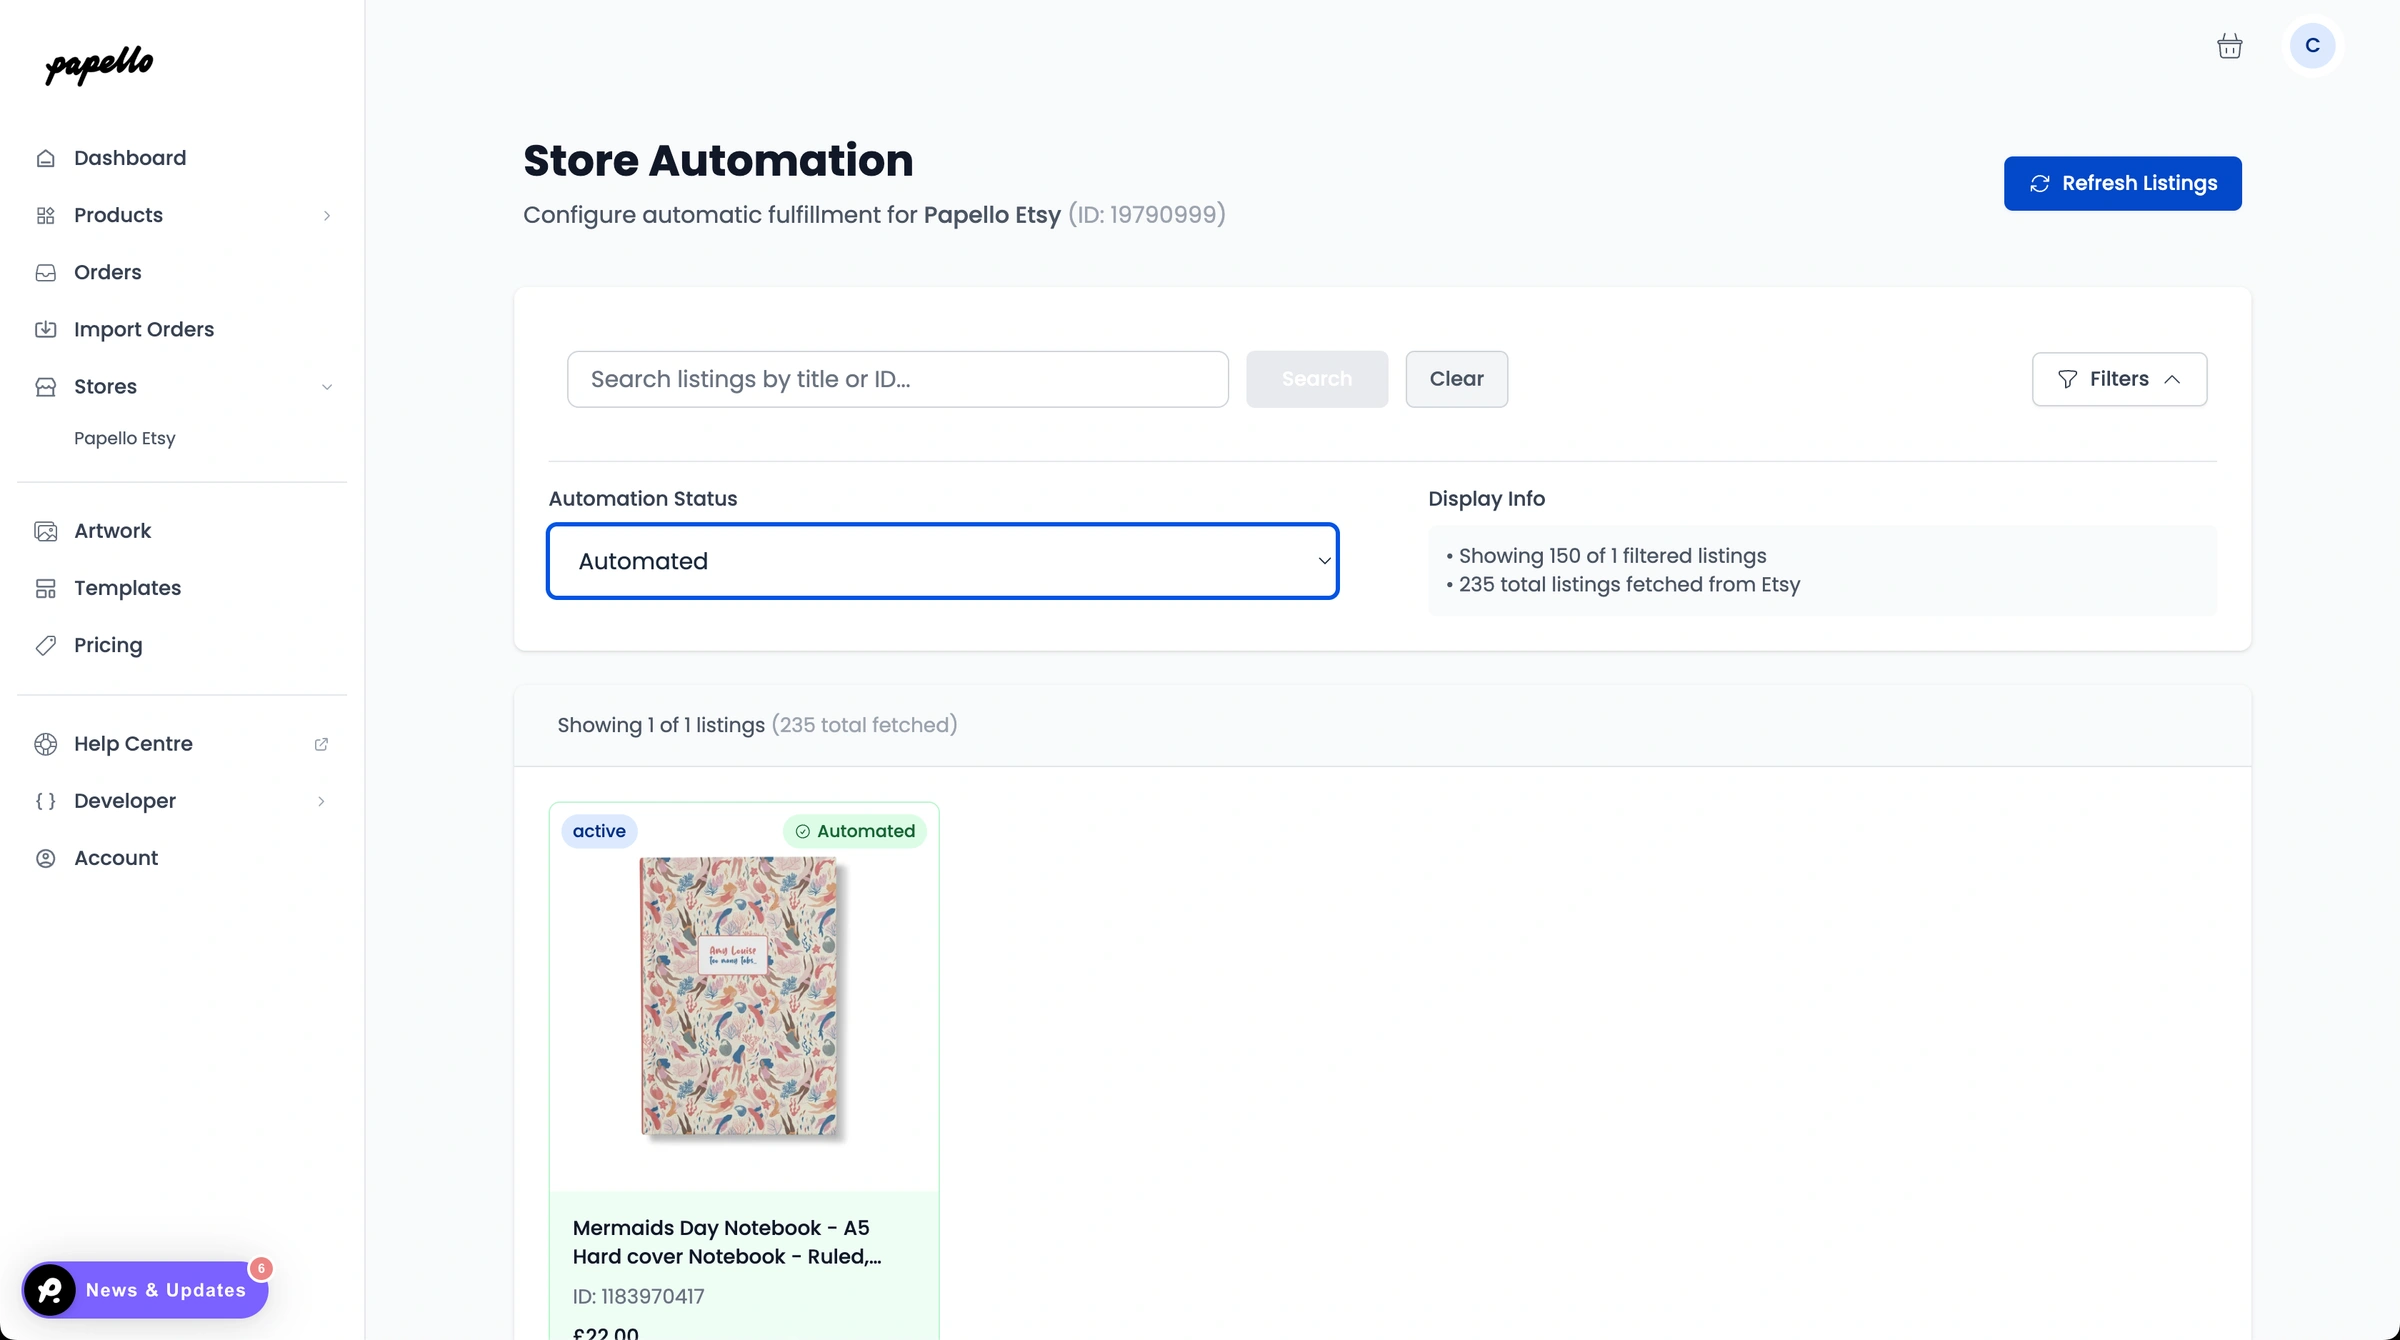2400x1340 pixels.
Task: Click the Artwork palette icon
Action: pyautogui.click(x=47, y=530)
